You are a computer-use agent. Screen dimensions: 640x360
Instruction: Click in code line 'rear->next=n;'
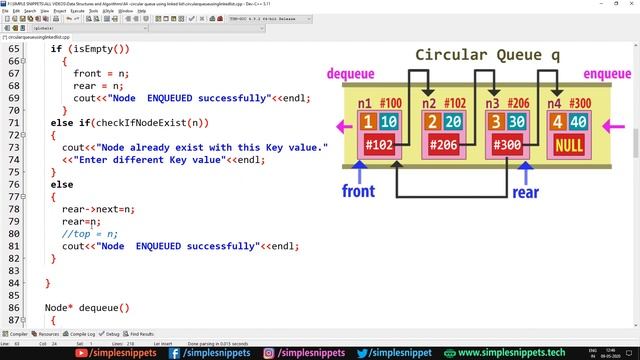[98, 209]
